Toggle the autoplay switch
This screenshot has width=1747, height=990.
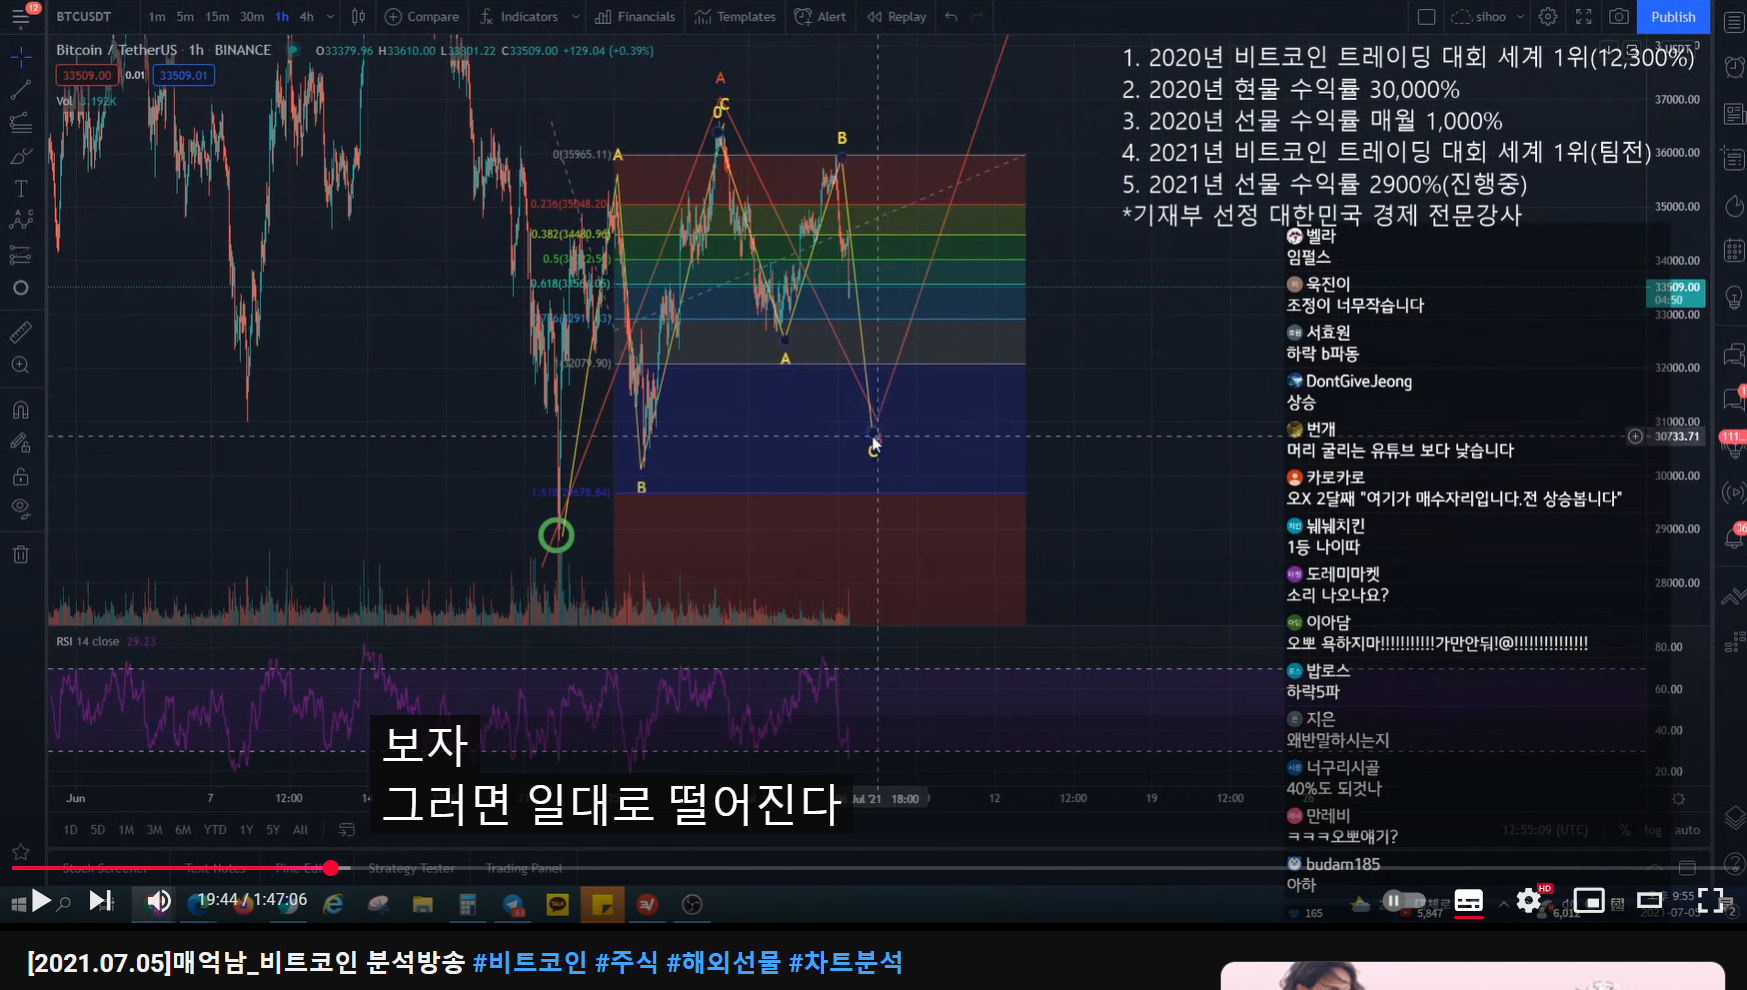1403,901
